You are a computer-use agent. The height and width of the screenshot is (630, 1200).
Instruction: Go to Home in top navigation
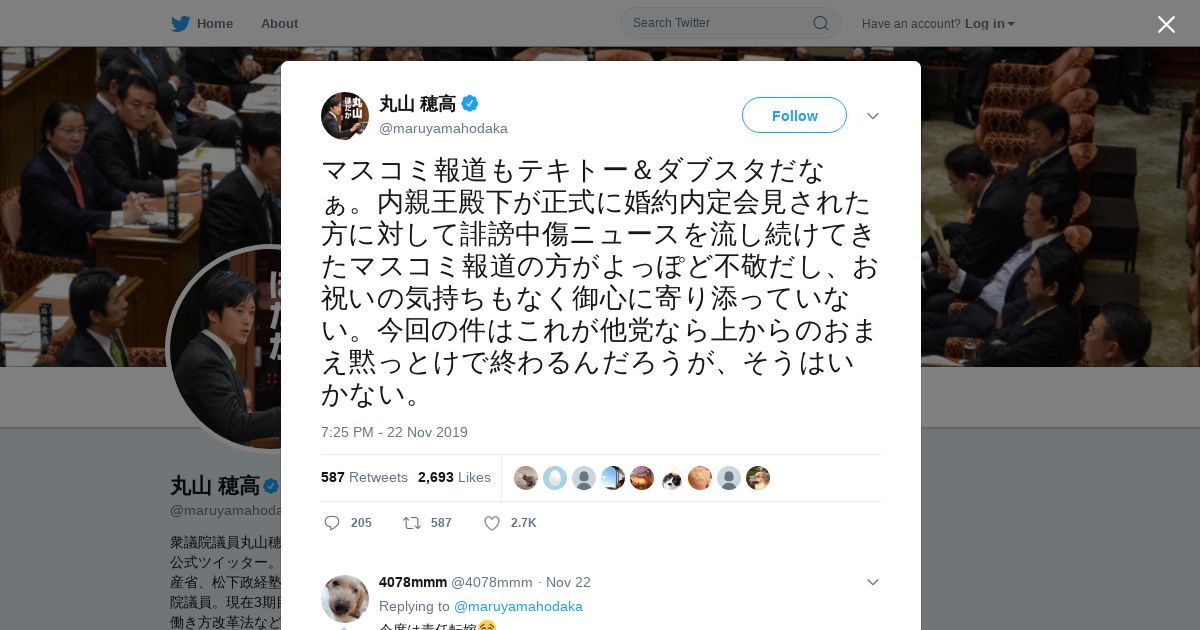click(215, 23)
